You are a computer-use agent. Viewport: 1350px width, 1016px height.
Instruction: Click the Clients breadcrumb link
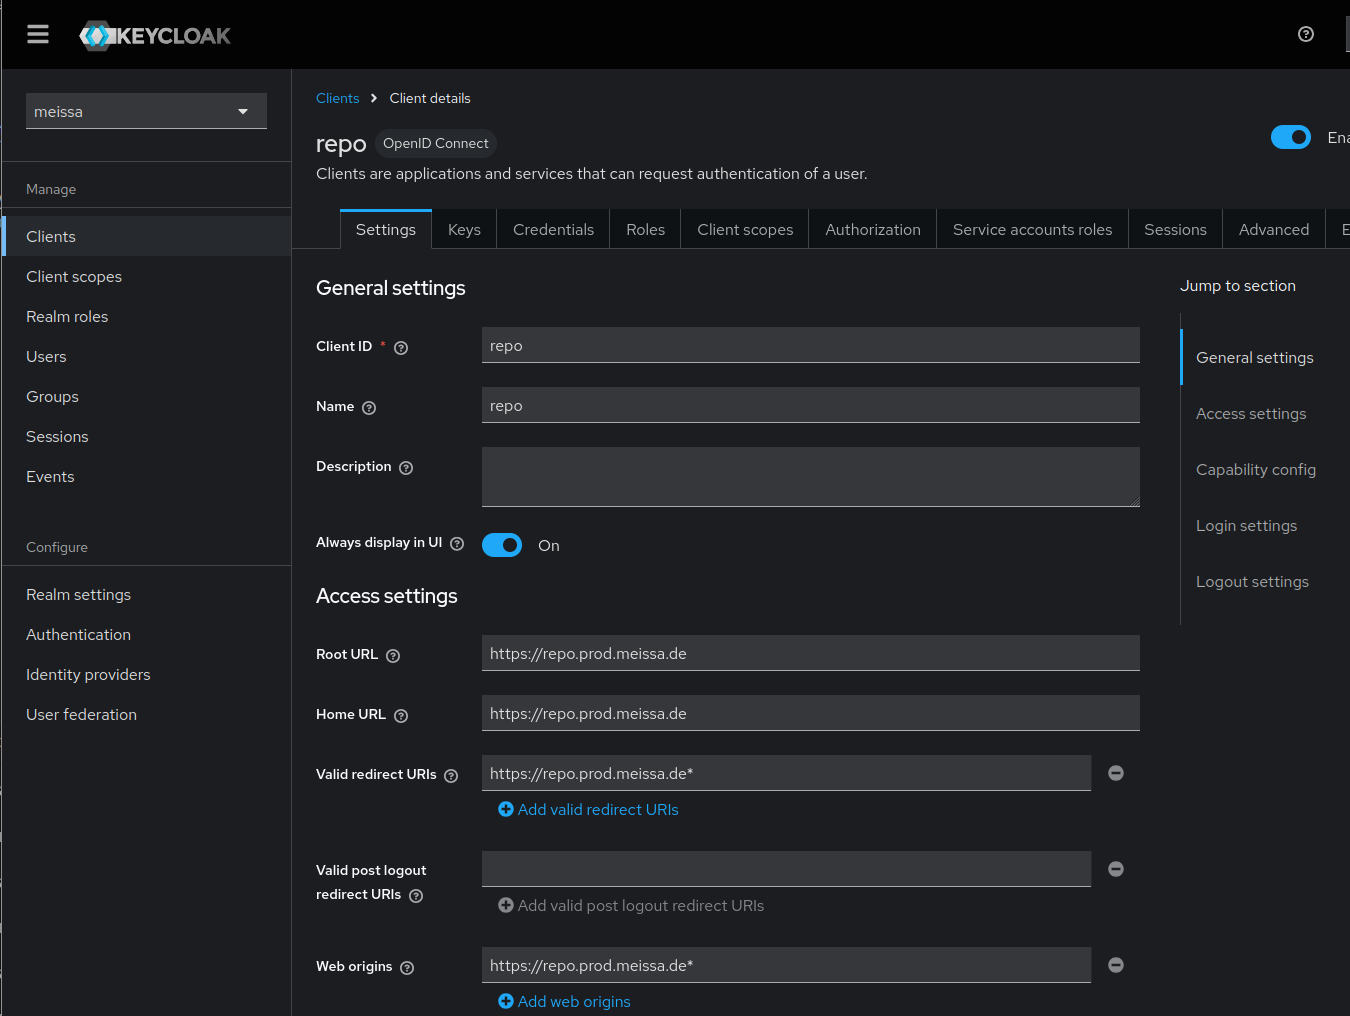[x=337, y=98]
